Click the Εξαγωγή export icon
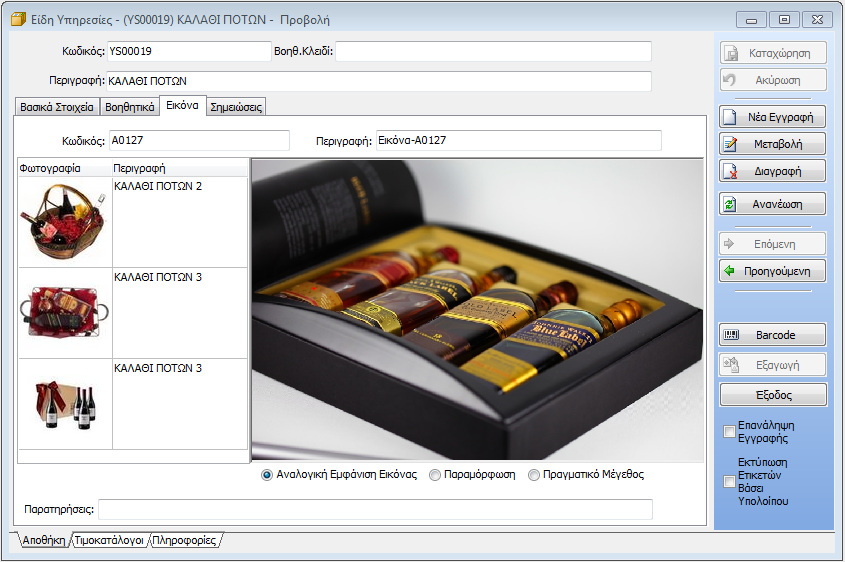The image size is (845, 562). (x=731, y=365)
